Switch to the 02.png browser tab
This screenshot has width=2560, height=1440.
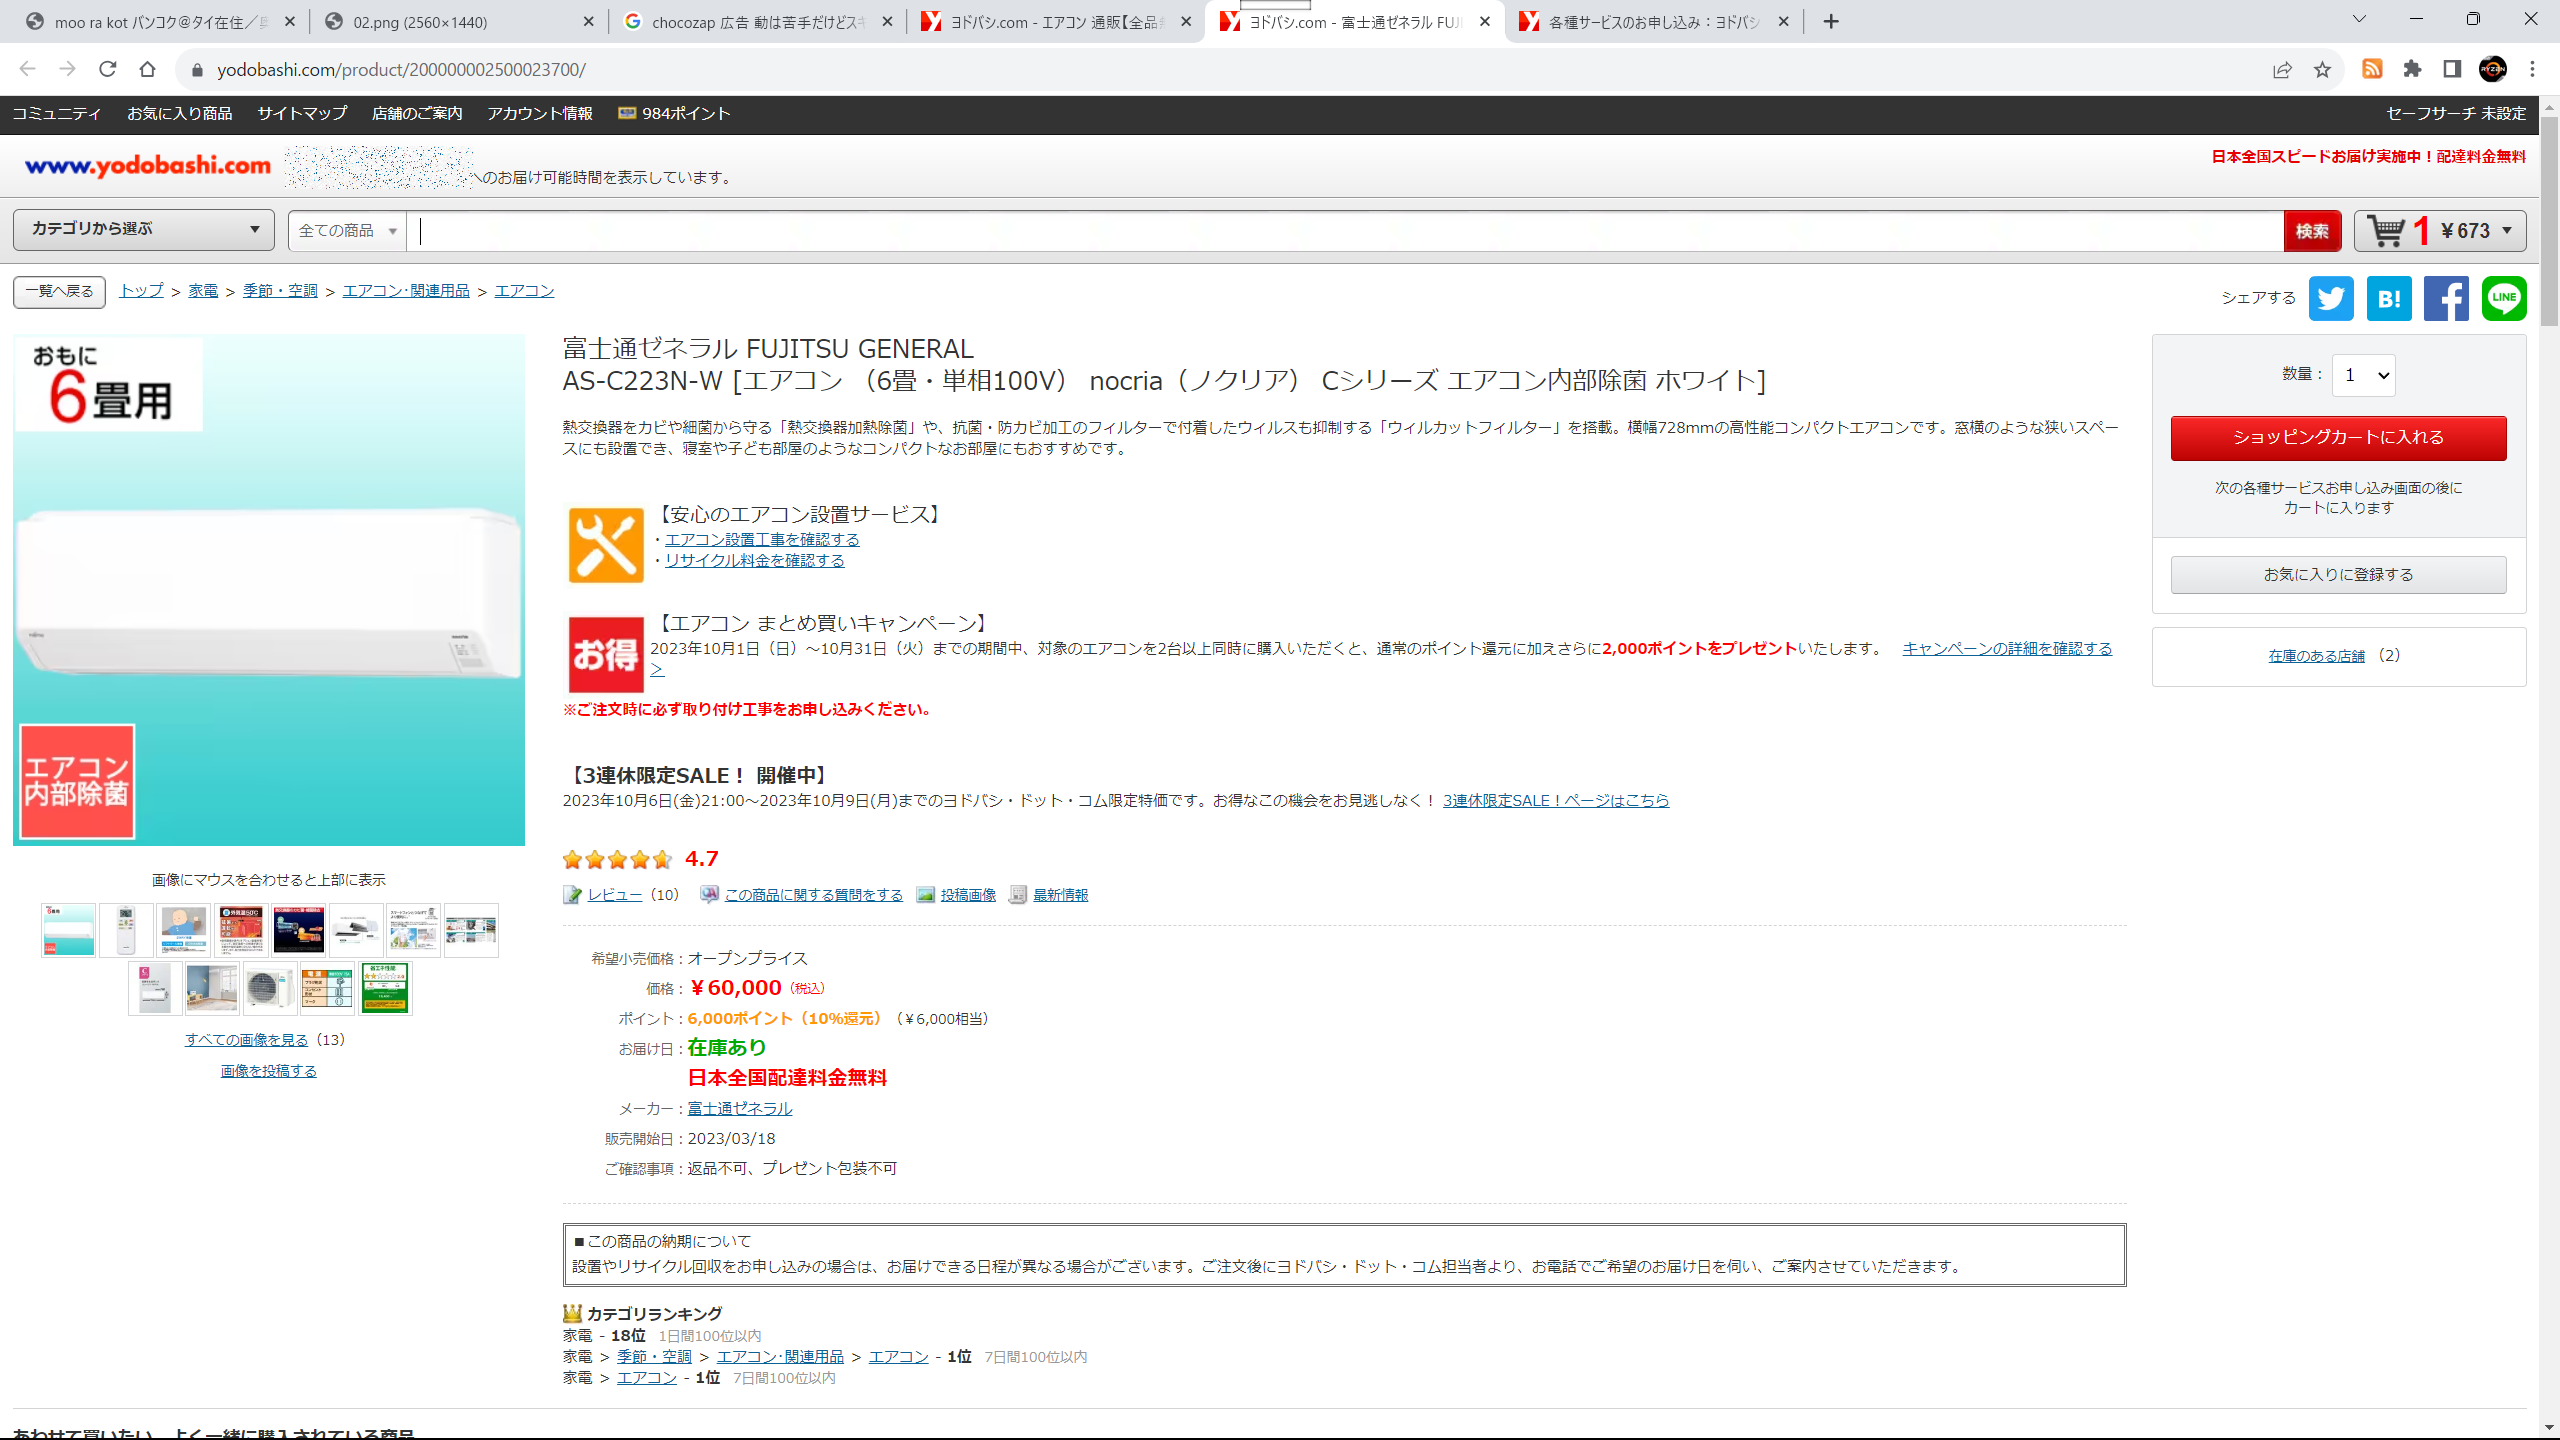(459, 21)
